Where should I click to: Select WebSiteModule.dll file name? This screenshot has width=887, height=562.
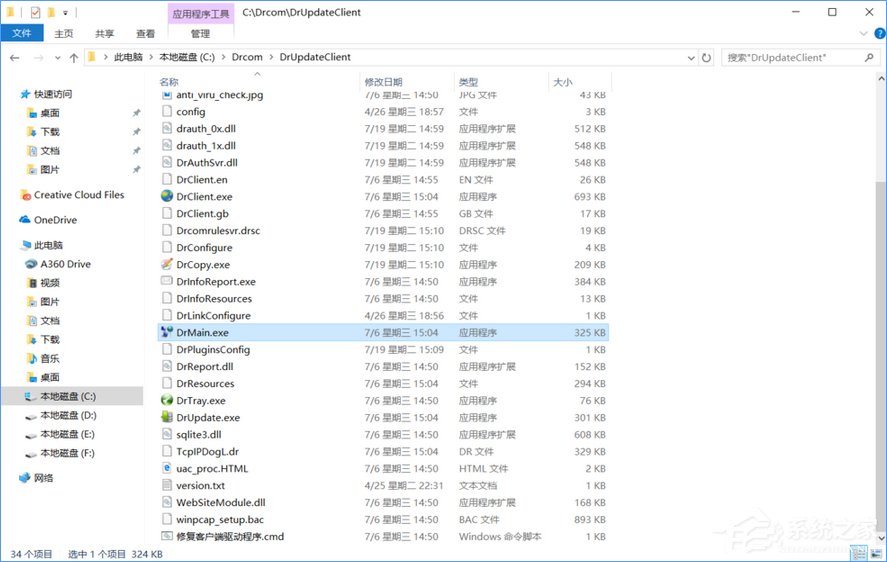(221, 502)
